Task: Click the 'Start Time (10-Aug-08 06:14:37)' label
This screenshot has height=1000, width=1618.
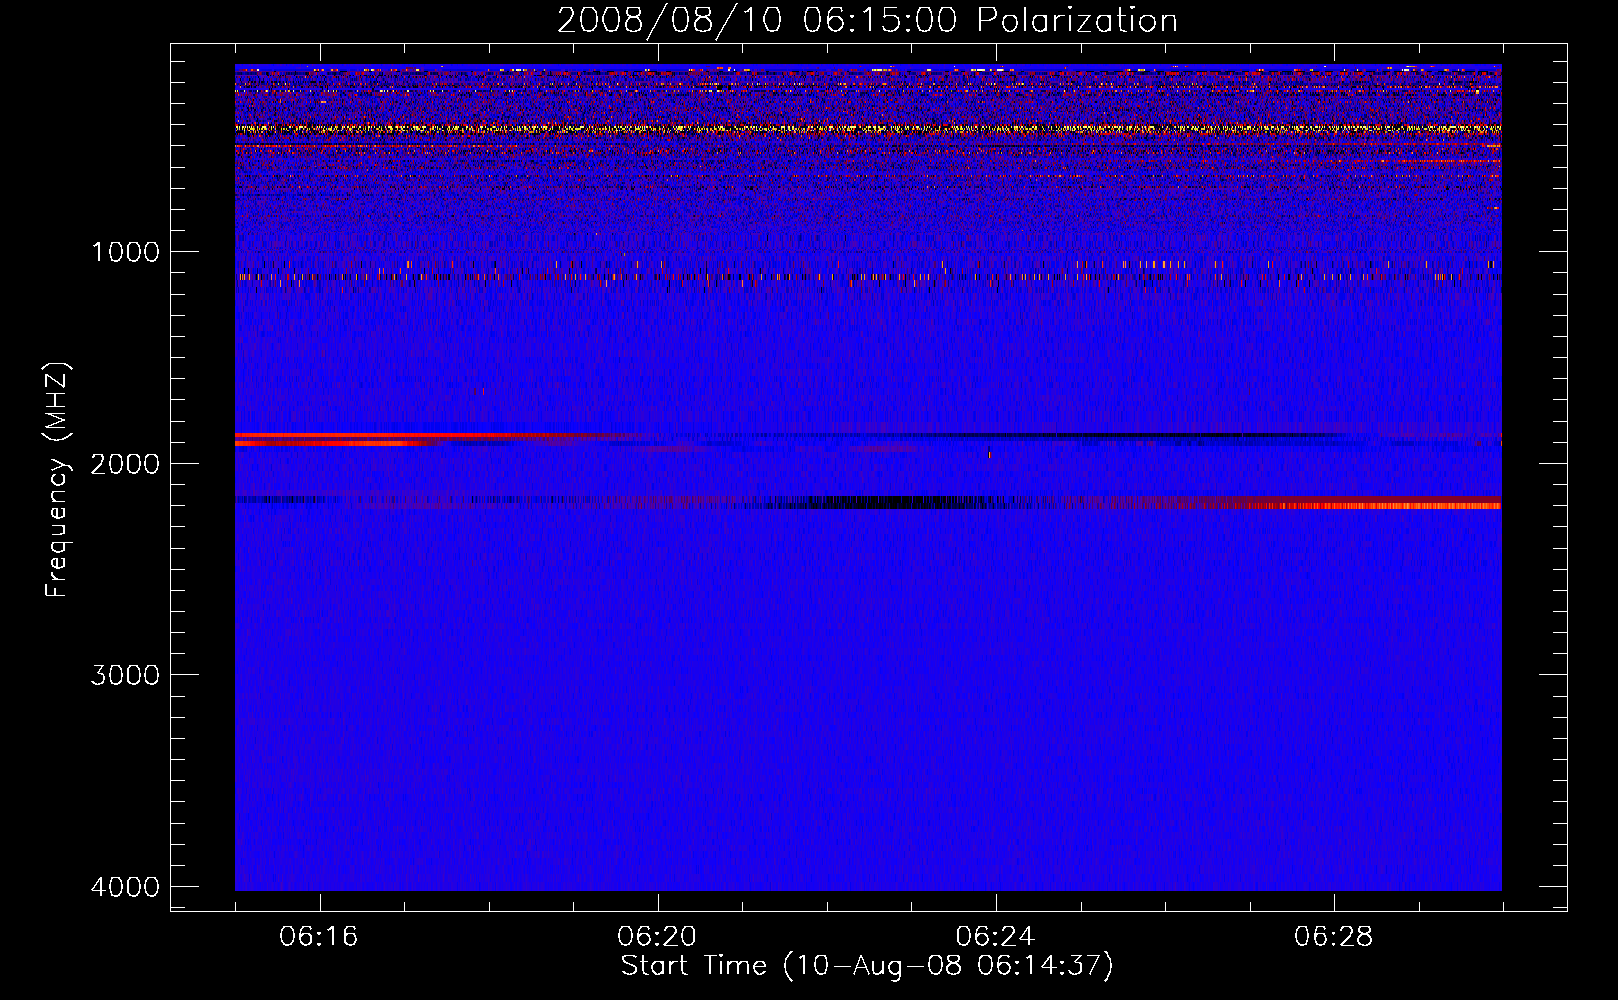Action: point(867,966)
